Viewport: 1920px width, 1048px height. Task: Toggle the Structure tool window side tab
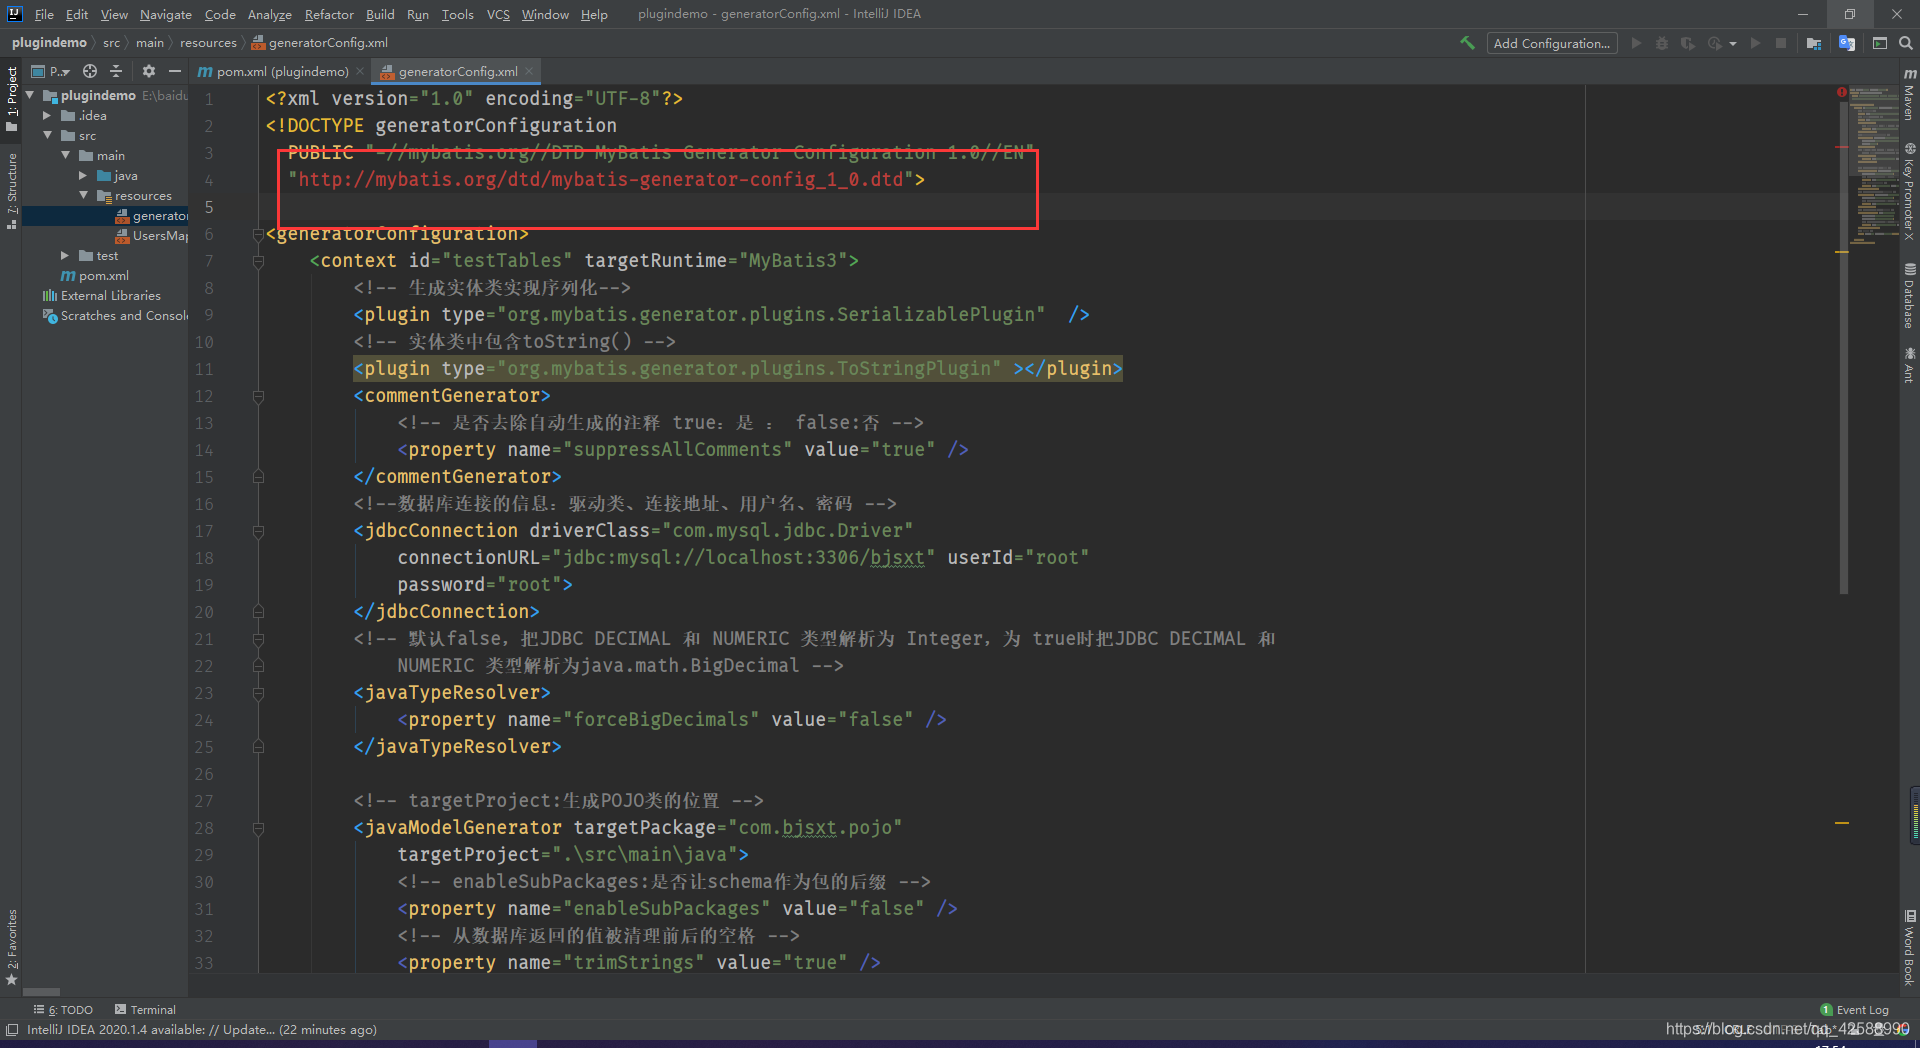click(11, 190)
